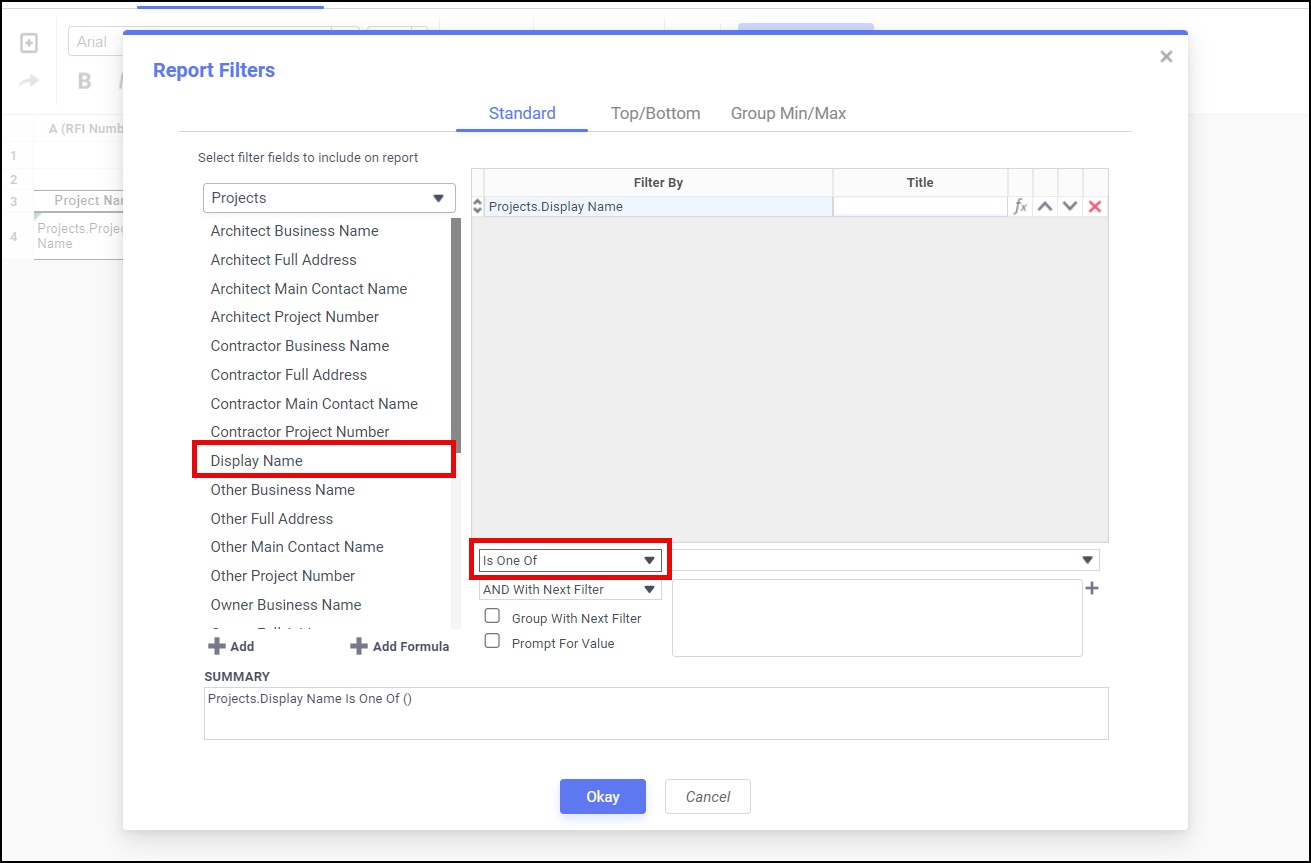Screen dimensions: 1311x863
Task: Delete filter with red X icon
Action: pyautogui.click(x=1095, y=207)
